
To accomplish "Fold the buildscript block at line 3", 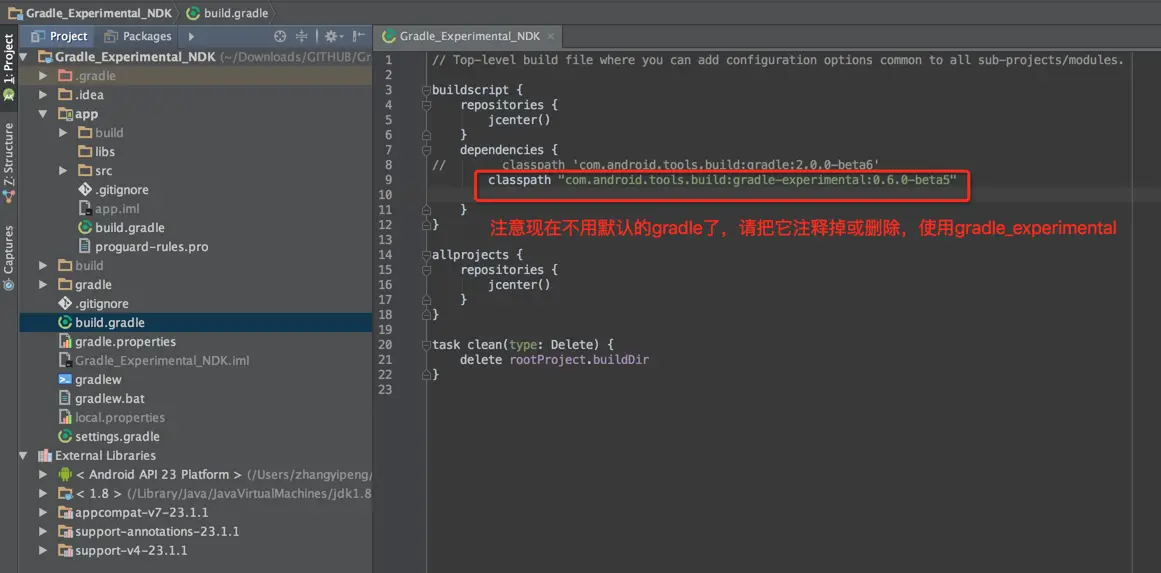I will (426, 90).
